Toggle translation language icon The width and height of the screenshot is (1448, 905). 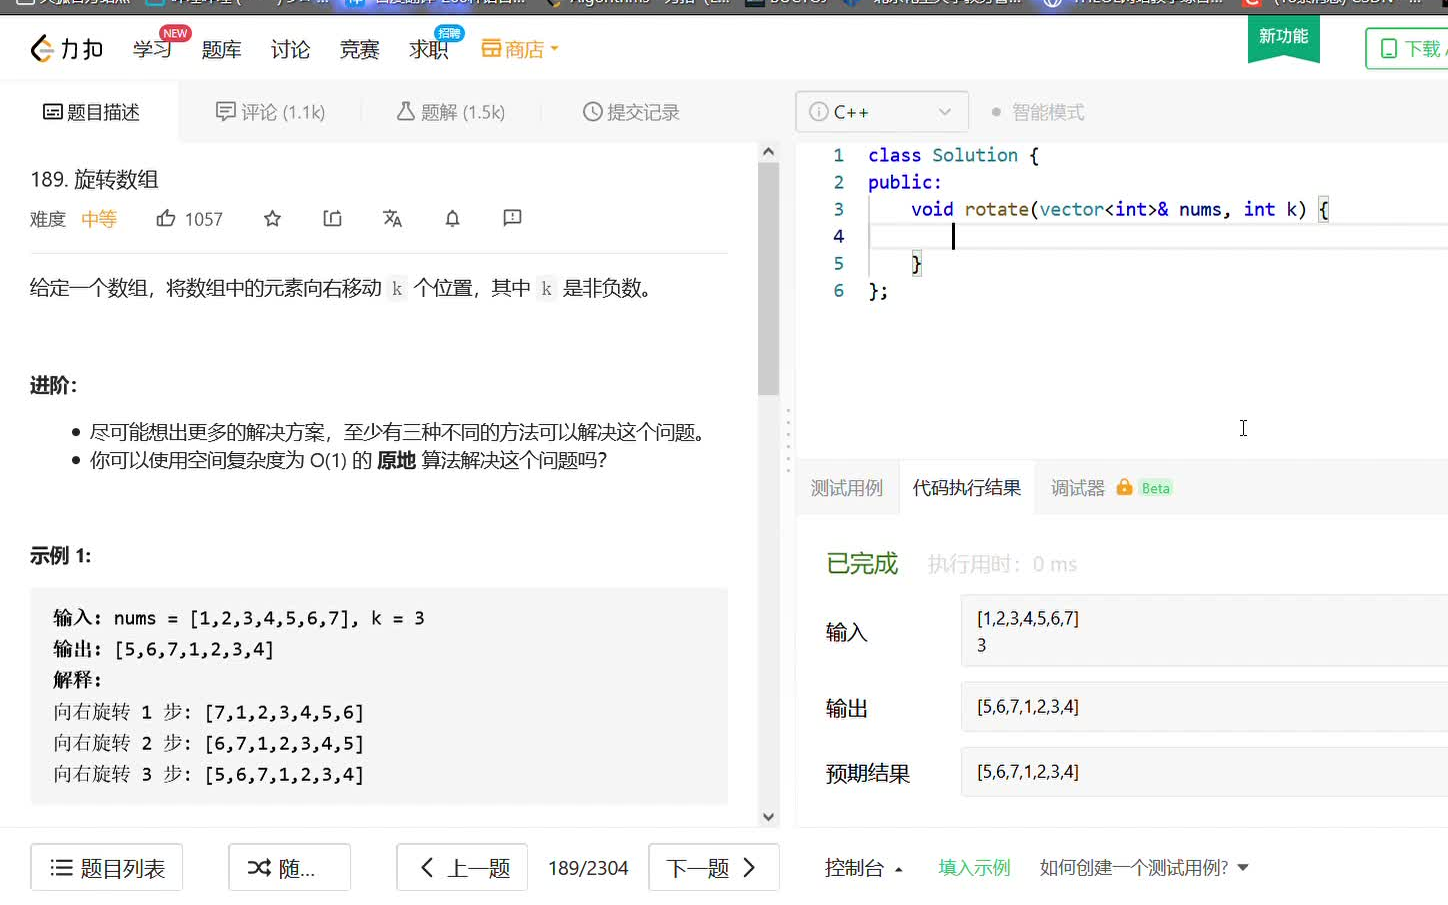(392, 218)
